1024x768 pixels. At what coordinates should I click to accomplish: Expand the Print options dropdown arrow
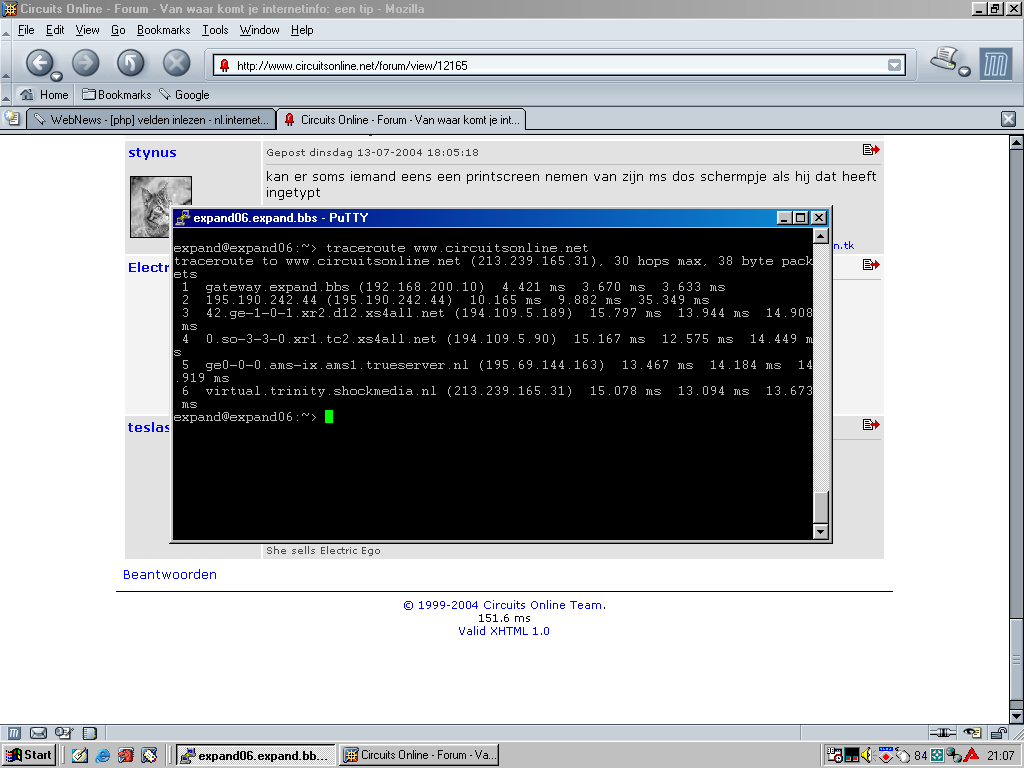point(964,72)
